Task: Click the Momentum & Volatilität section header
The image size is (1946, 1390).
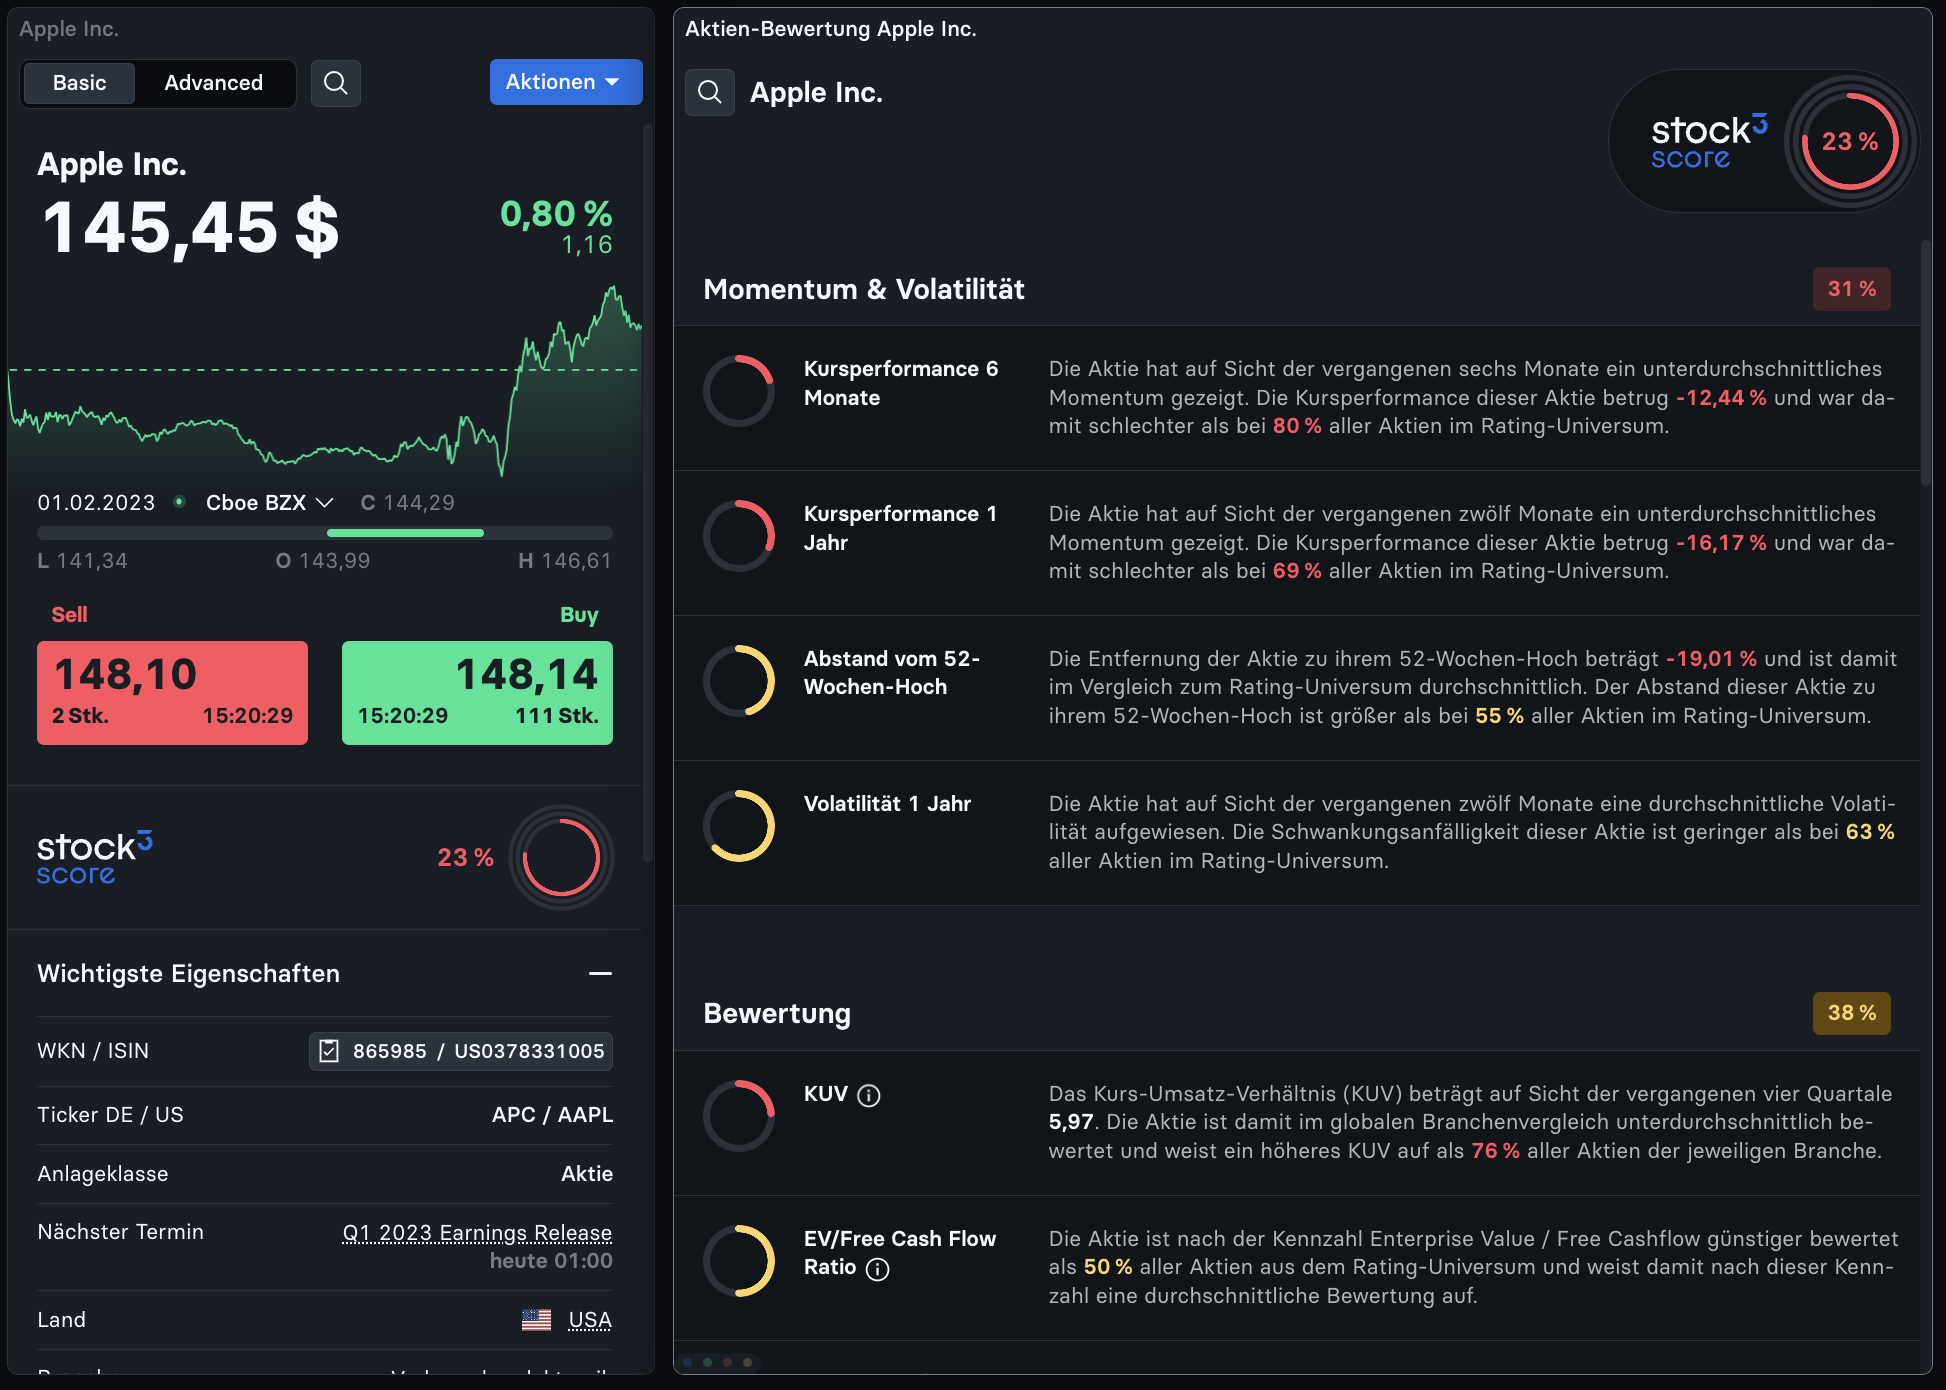Action: coord(864,290)
